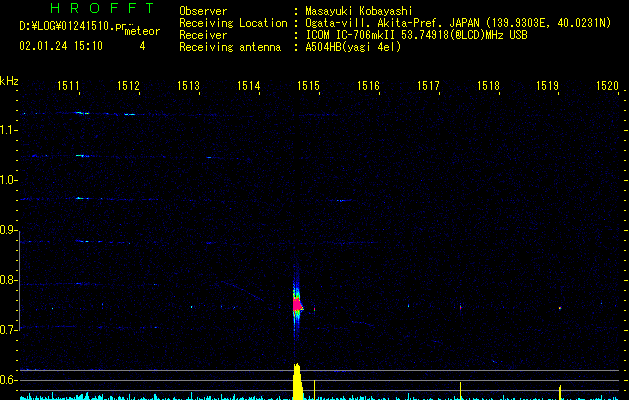This screenshot has width=629, height=400.
Task: Click the log file path D:¥LOG¥01241510
Action: [72, 26]
